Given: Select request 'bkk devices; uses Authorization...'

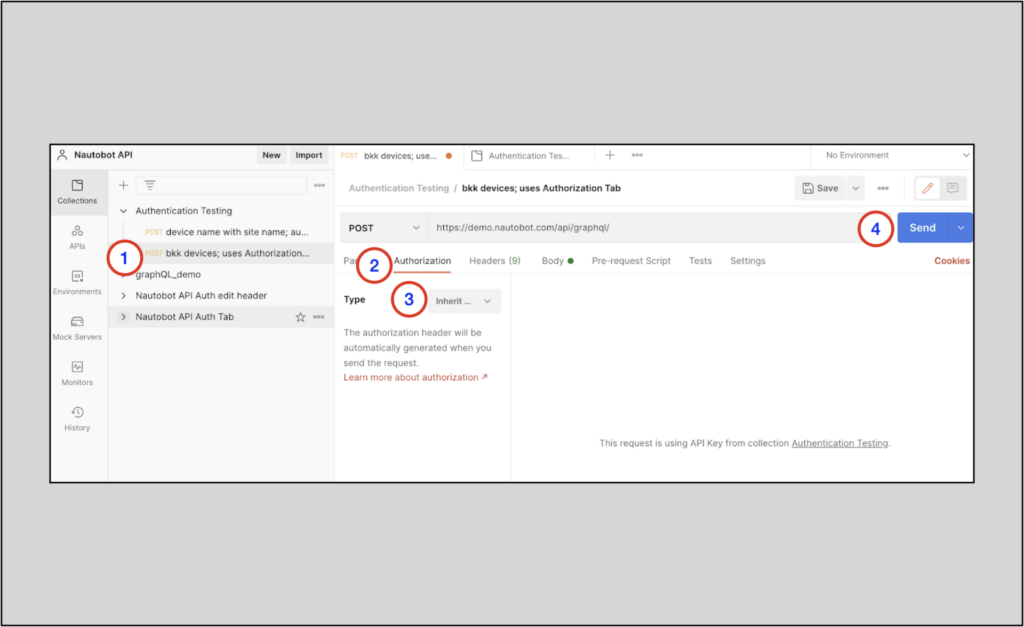Looking at the screenshot, I should (x=227, y=253).
